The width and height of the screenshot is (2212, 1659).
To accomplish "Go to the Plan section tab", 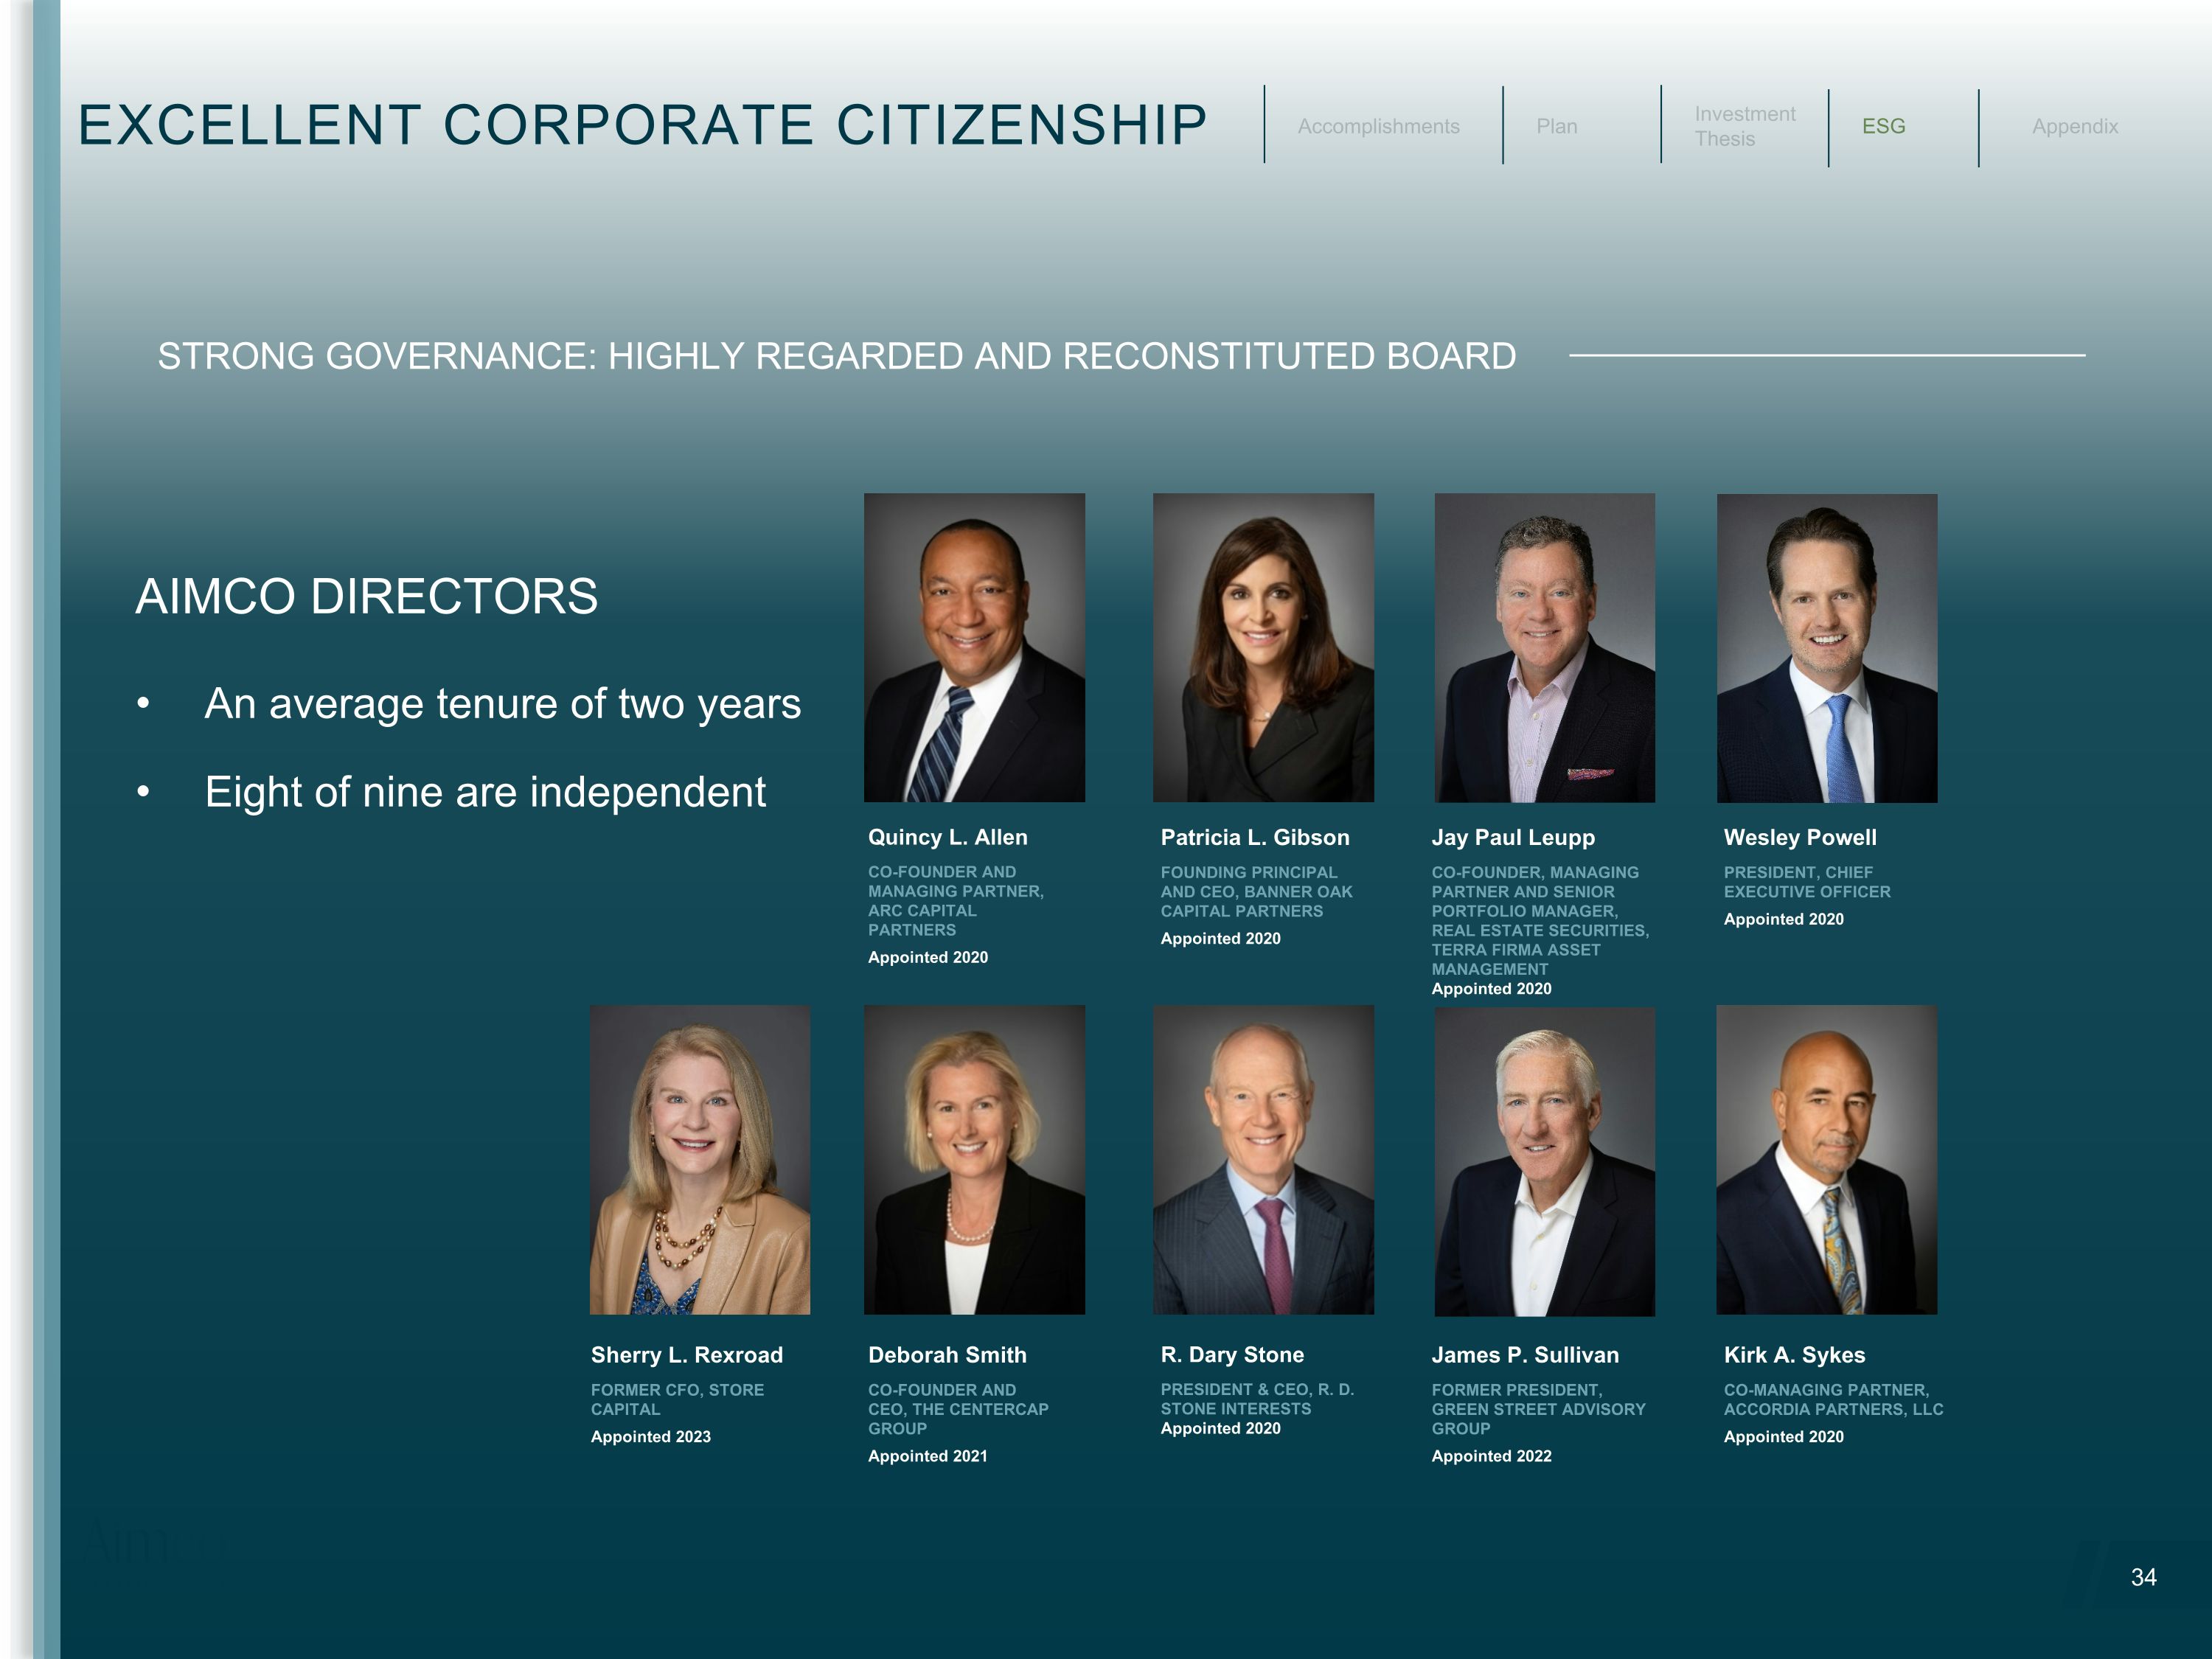I will [x=1556, y=127].
